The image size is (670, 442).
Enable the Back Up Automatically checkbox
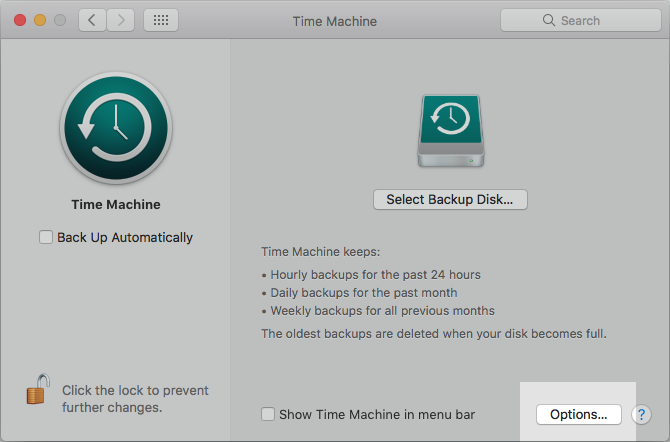(x=45, y=238)
